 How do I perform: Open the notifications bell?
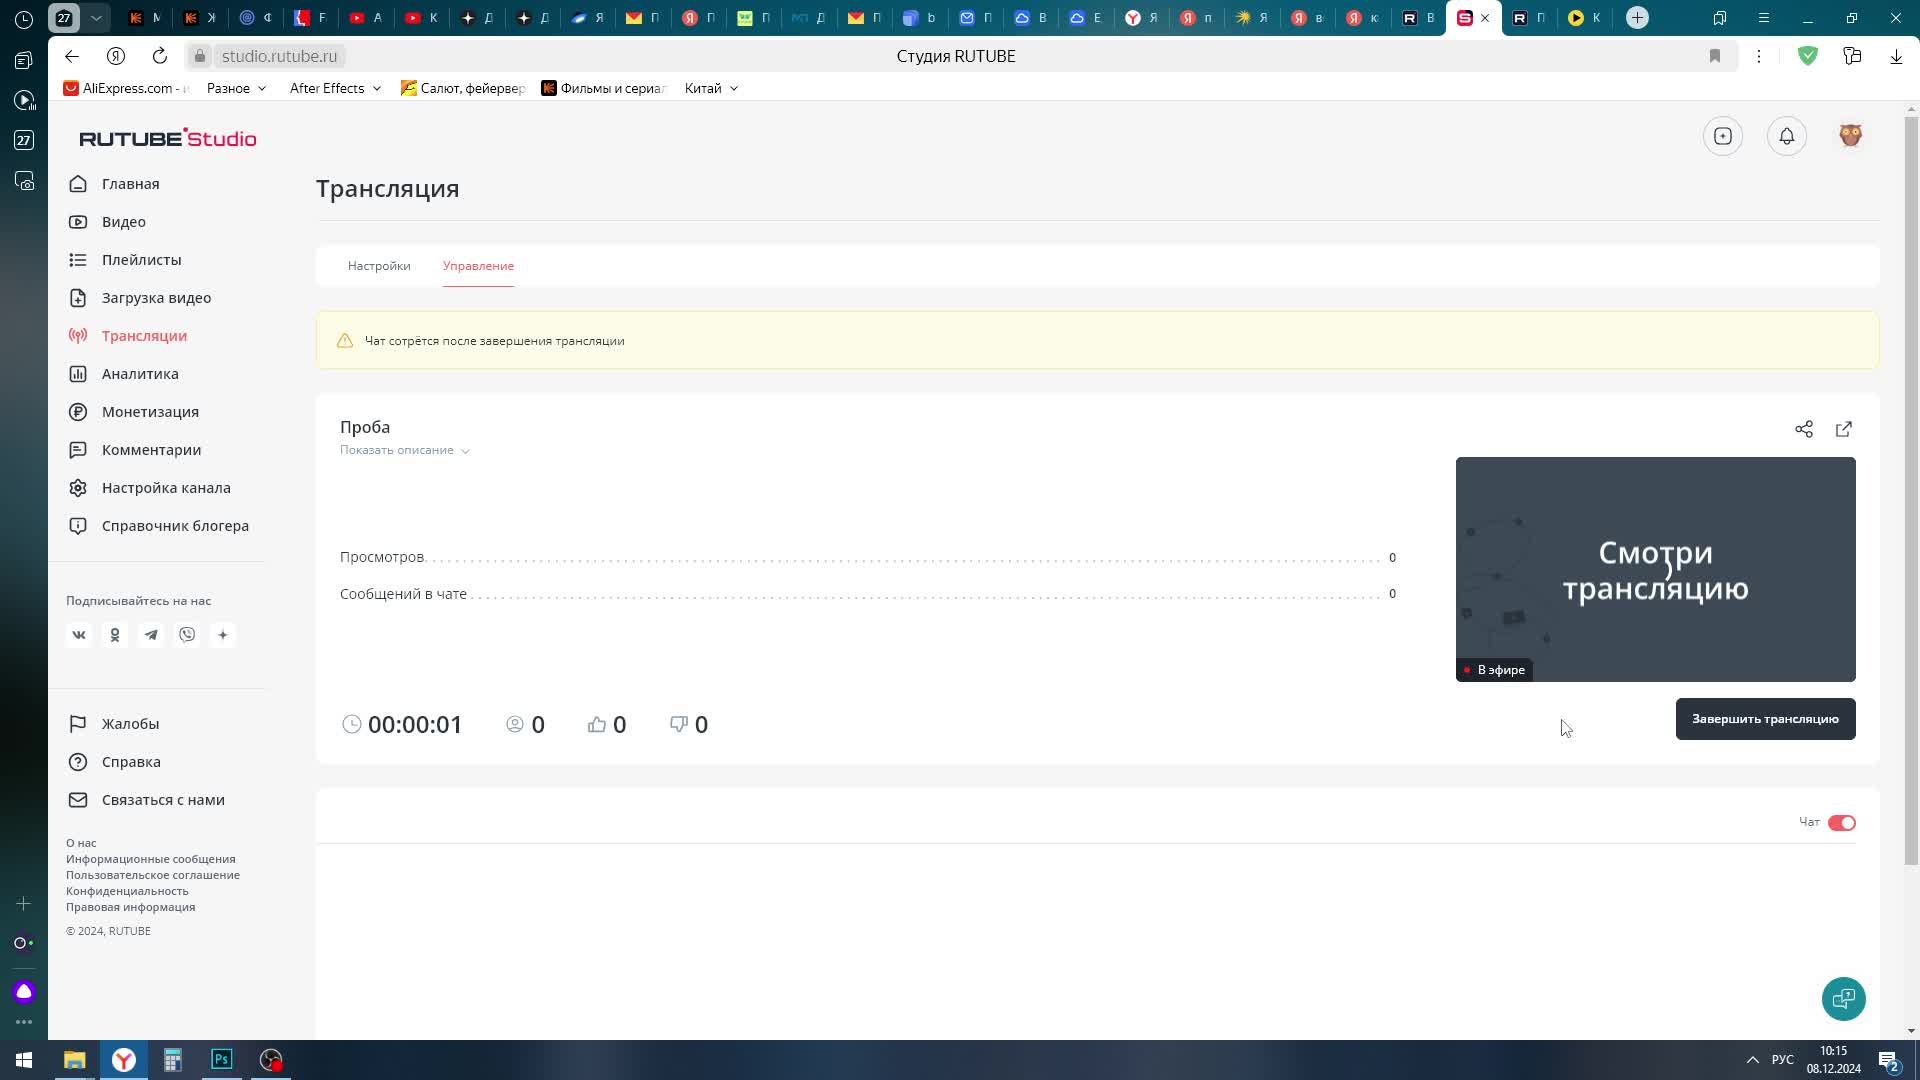pyautogui.click(x=1786, y=136)
